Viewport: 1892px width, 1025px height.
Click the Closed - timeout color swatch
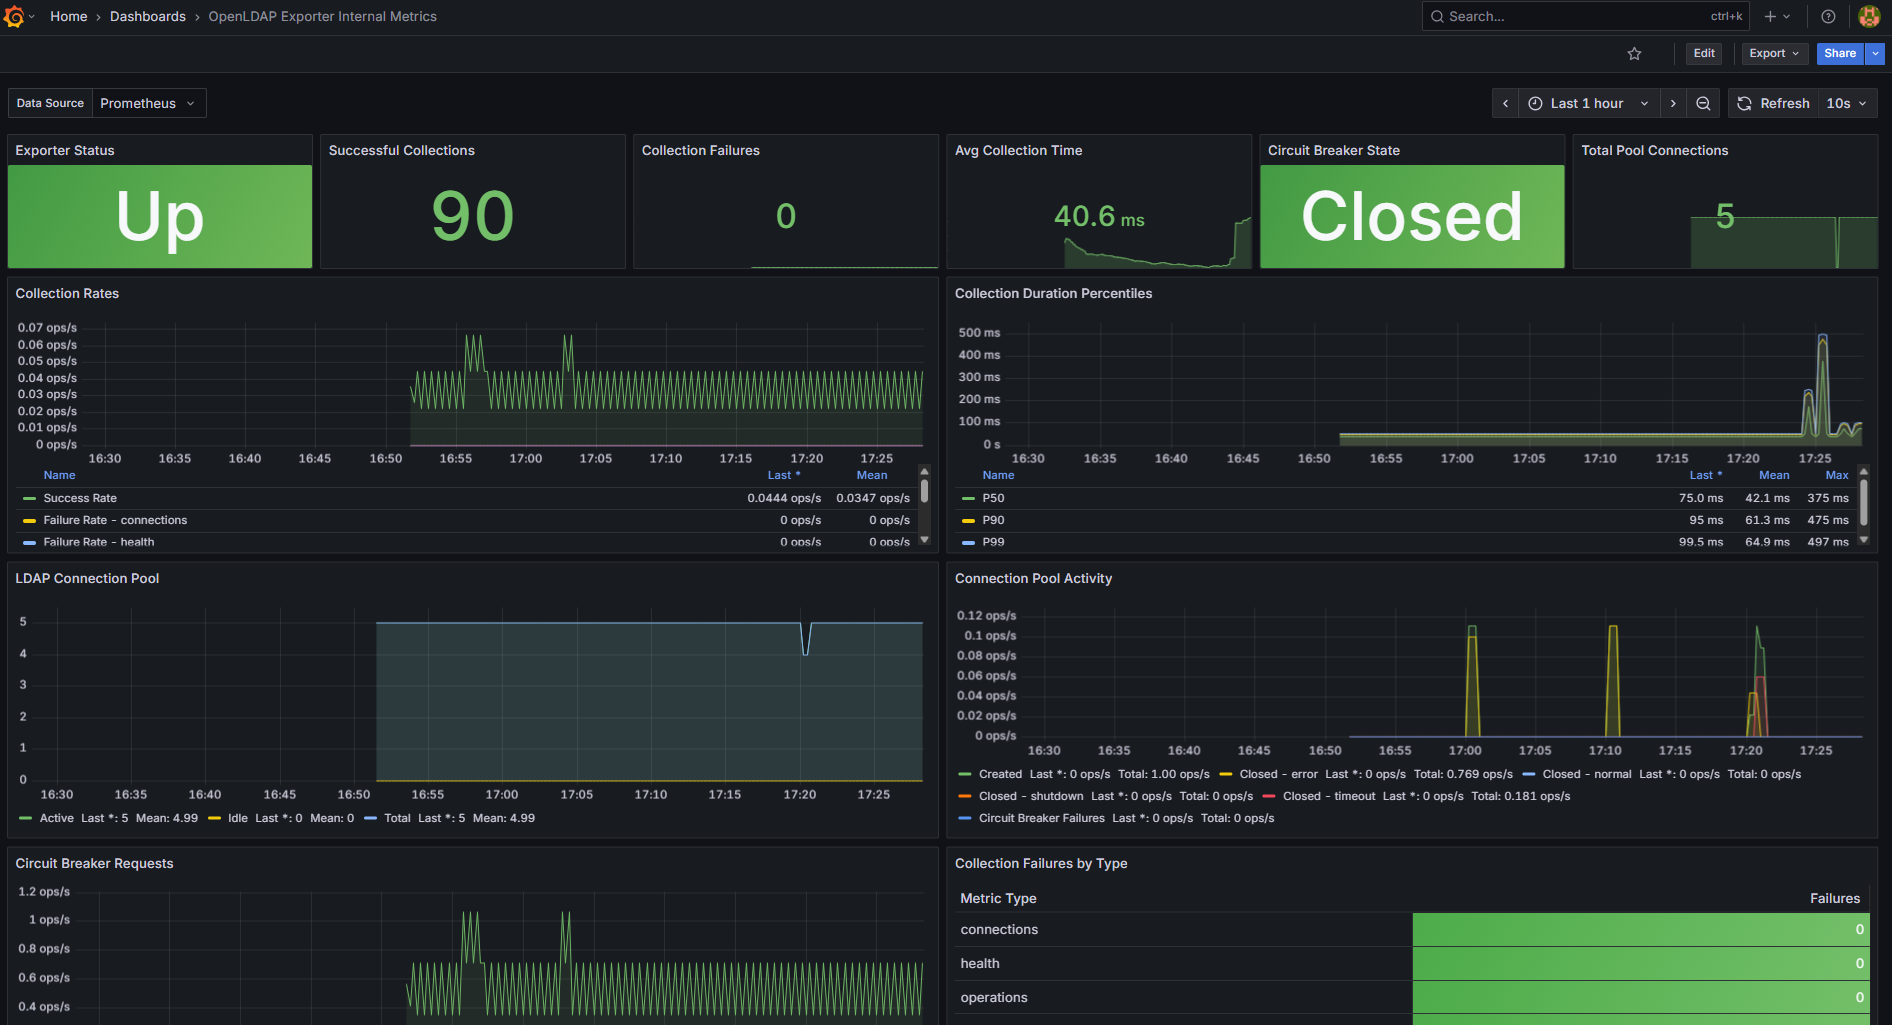1269,796
